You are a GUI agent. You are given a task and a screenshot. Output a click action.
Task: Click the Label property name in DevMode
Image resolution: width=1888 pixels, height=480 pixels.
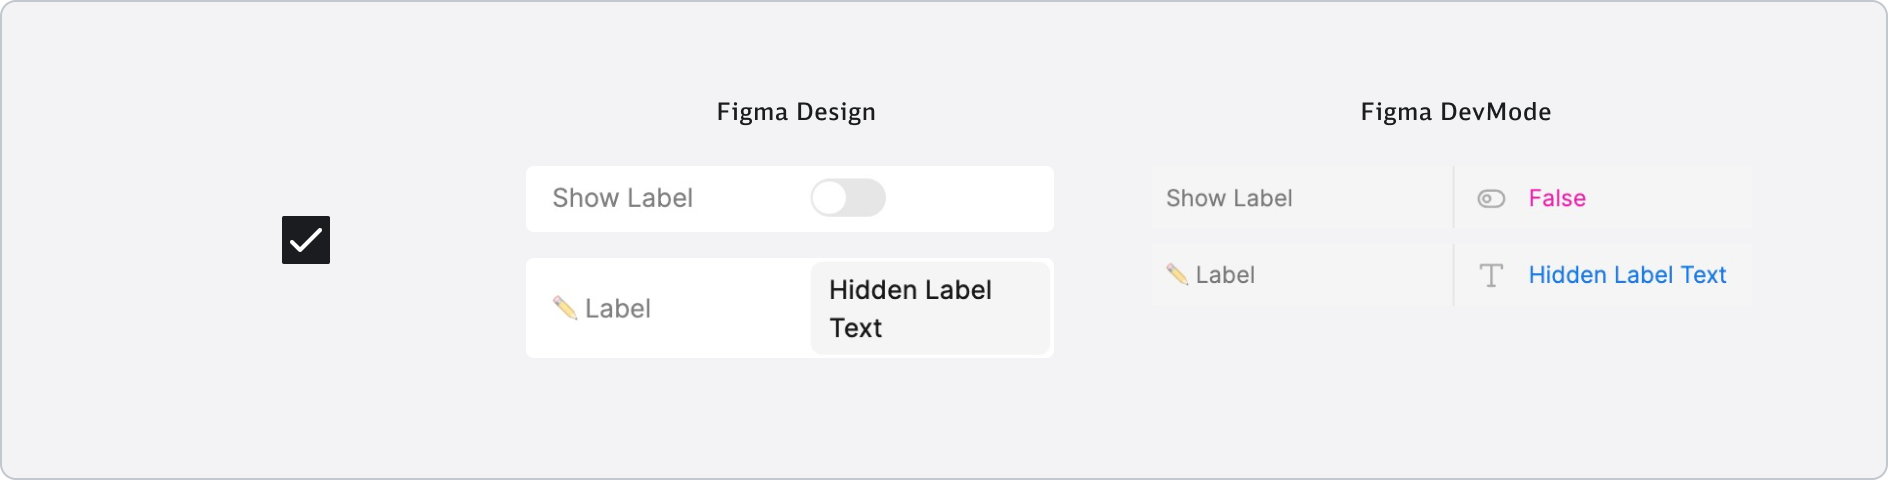coord(1225,275)
